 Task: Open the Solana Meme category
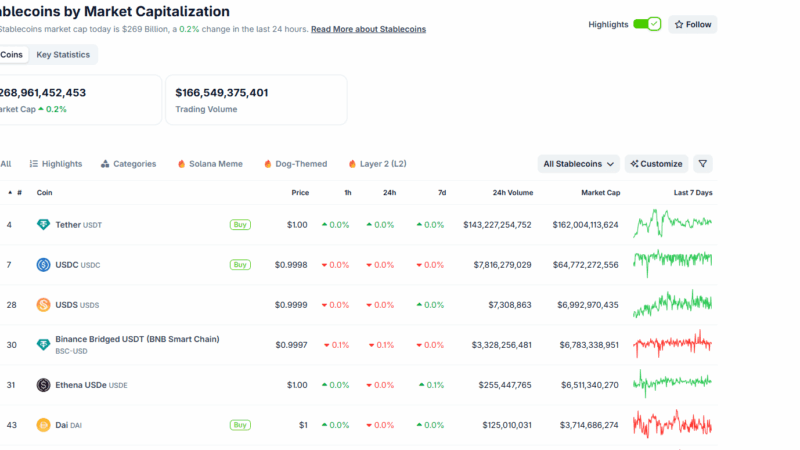tap(210, 164)
